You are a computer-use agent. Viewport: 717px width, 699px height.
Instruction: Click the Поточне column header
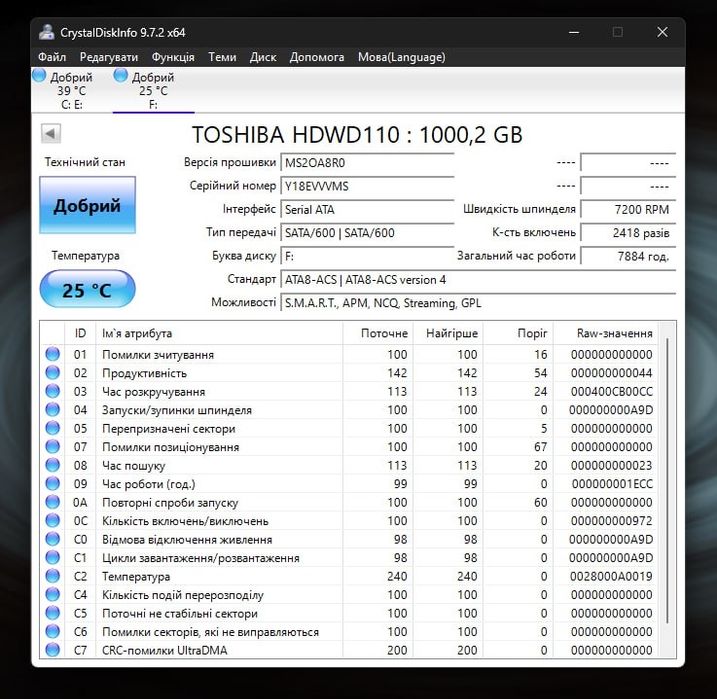pyautogui.click(x=378, y=333)
